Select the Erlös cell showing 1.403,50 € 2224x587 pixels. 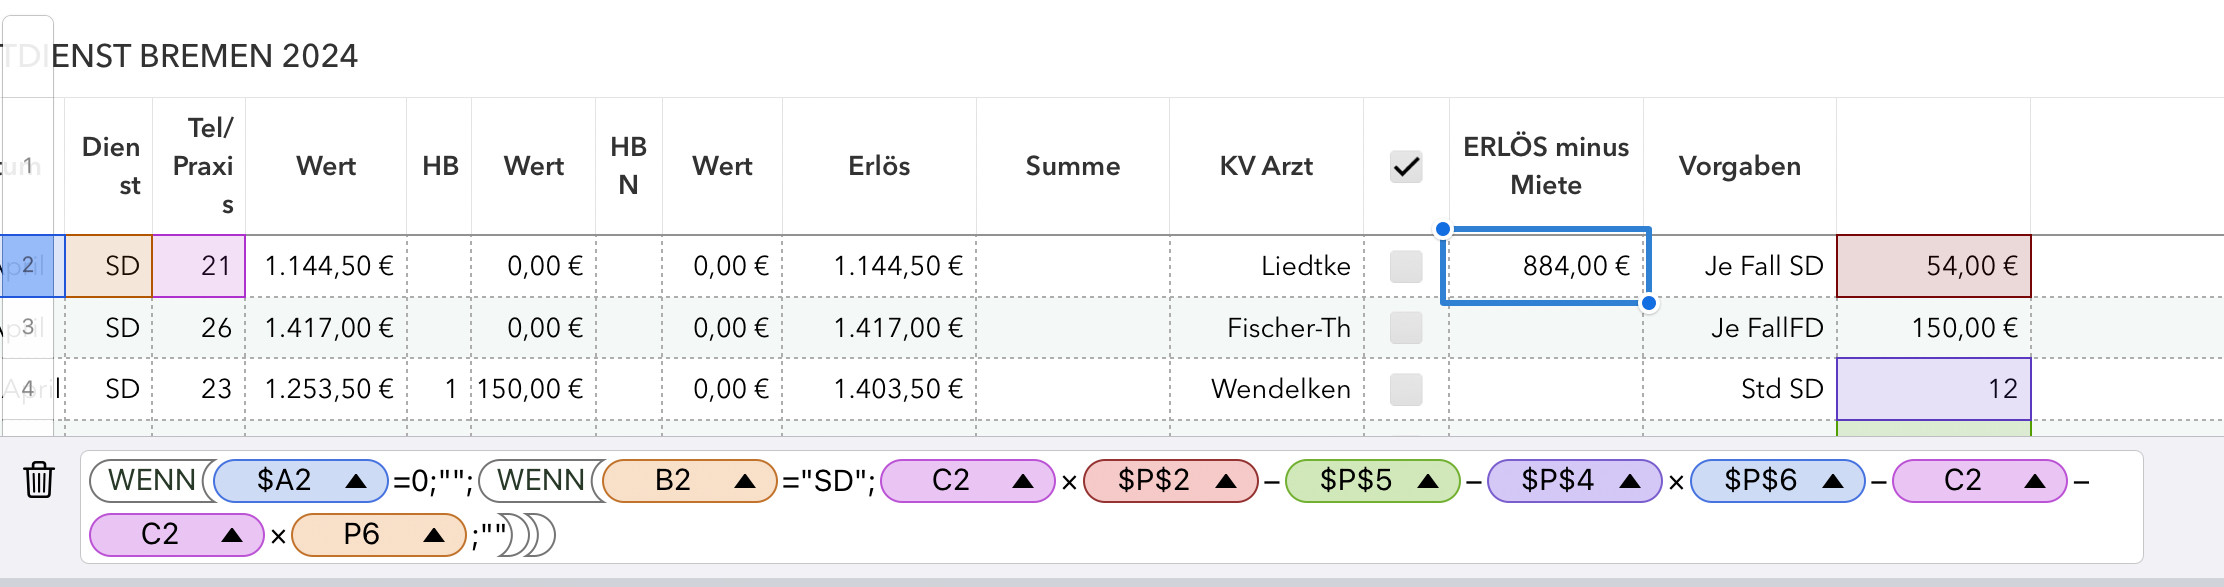(879, 389)
